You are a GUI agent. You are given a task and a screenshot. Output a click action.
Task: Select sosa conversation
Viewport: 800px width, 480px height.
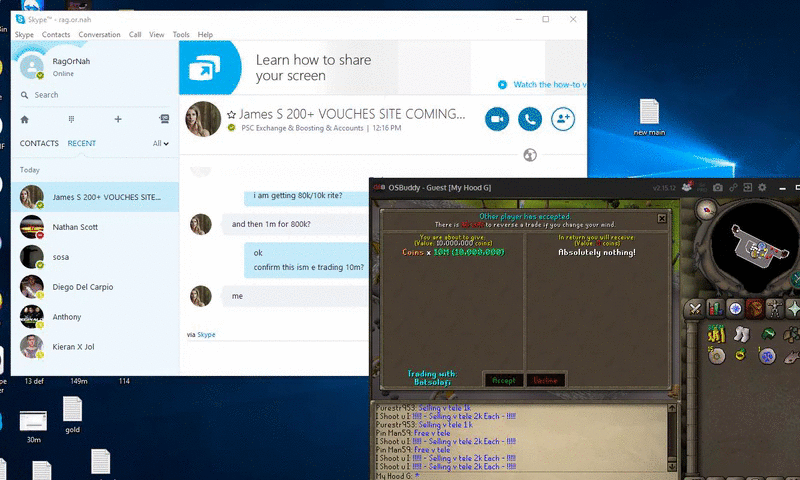(x=95, y=257)
